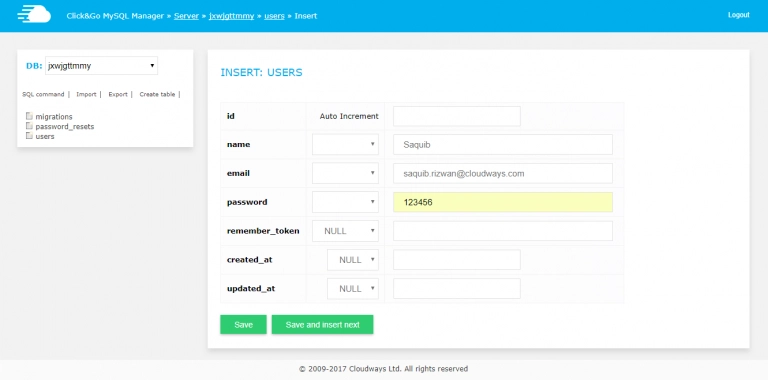Open the remember_token NULL dropdown
768x380 pixels.
point(345,231)
